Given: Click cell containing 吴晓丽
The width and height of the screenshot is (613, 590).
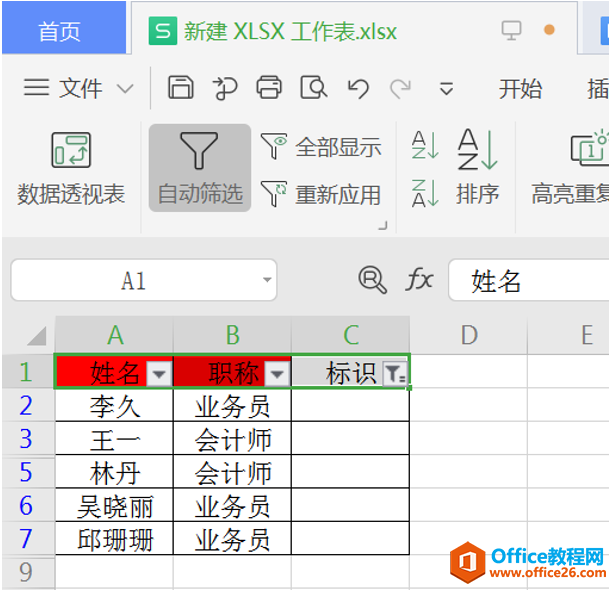Looking at the screenshot, I should coord(114,505).
